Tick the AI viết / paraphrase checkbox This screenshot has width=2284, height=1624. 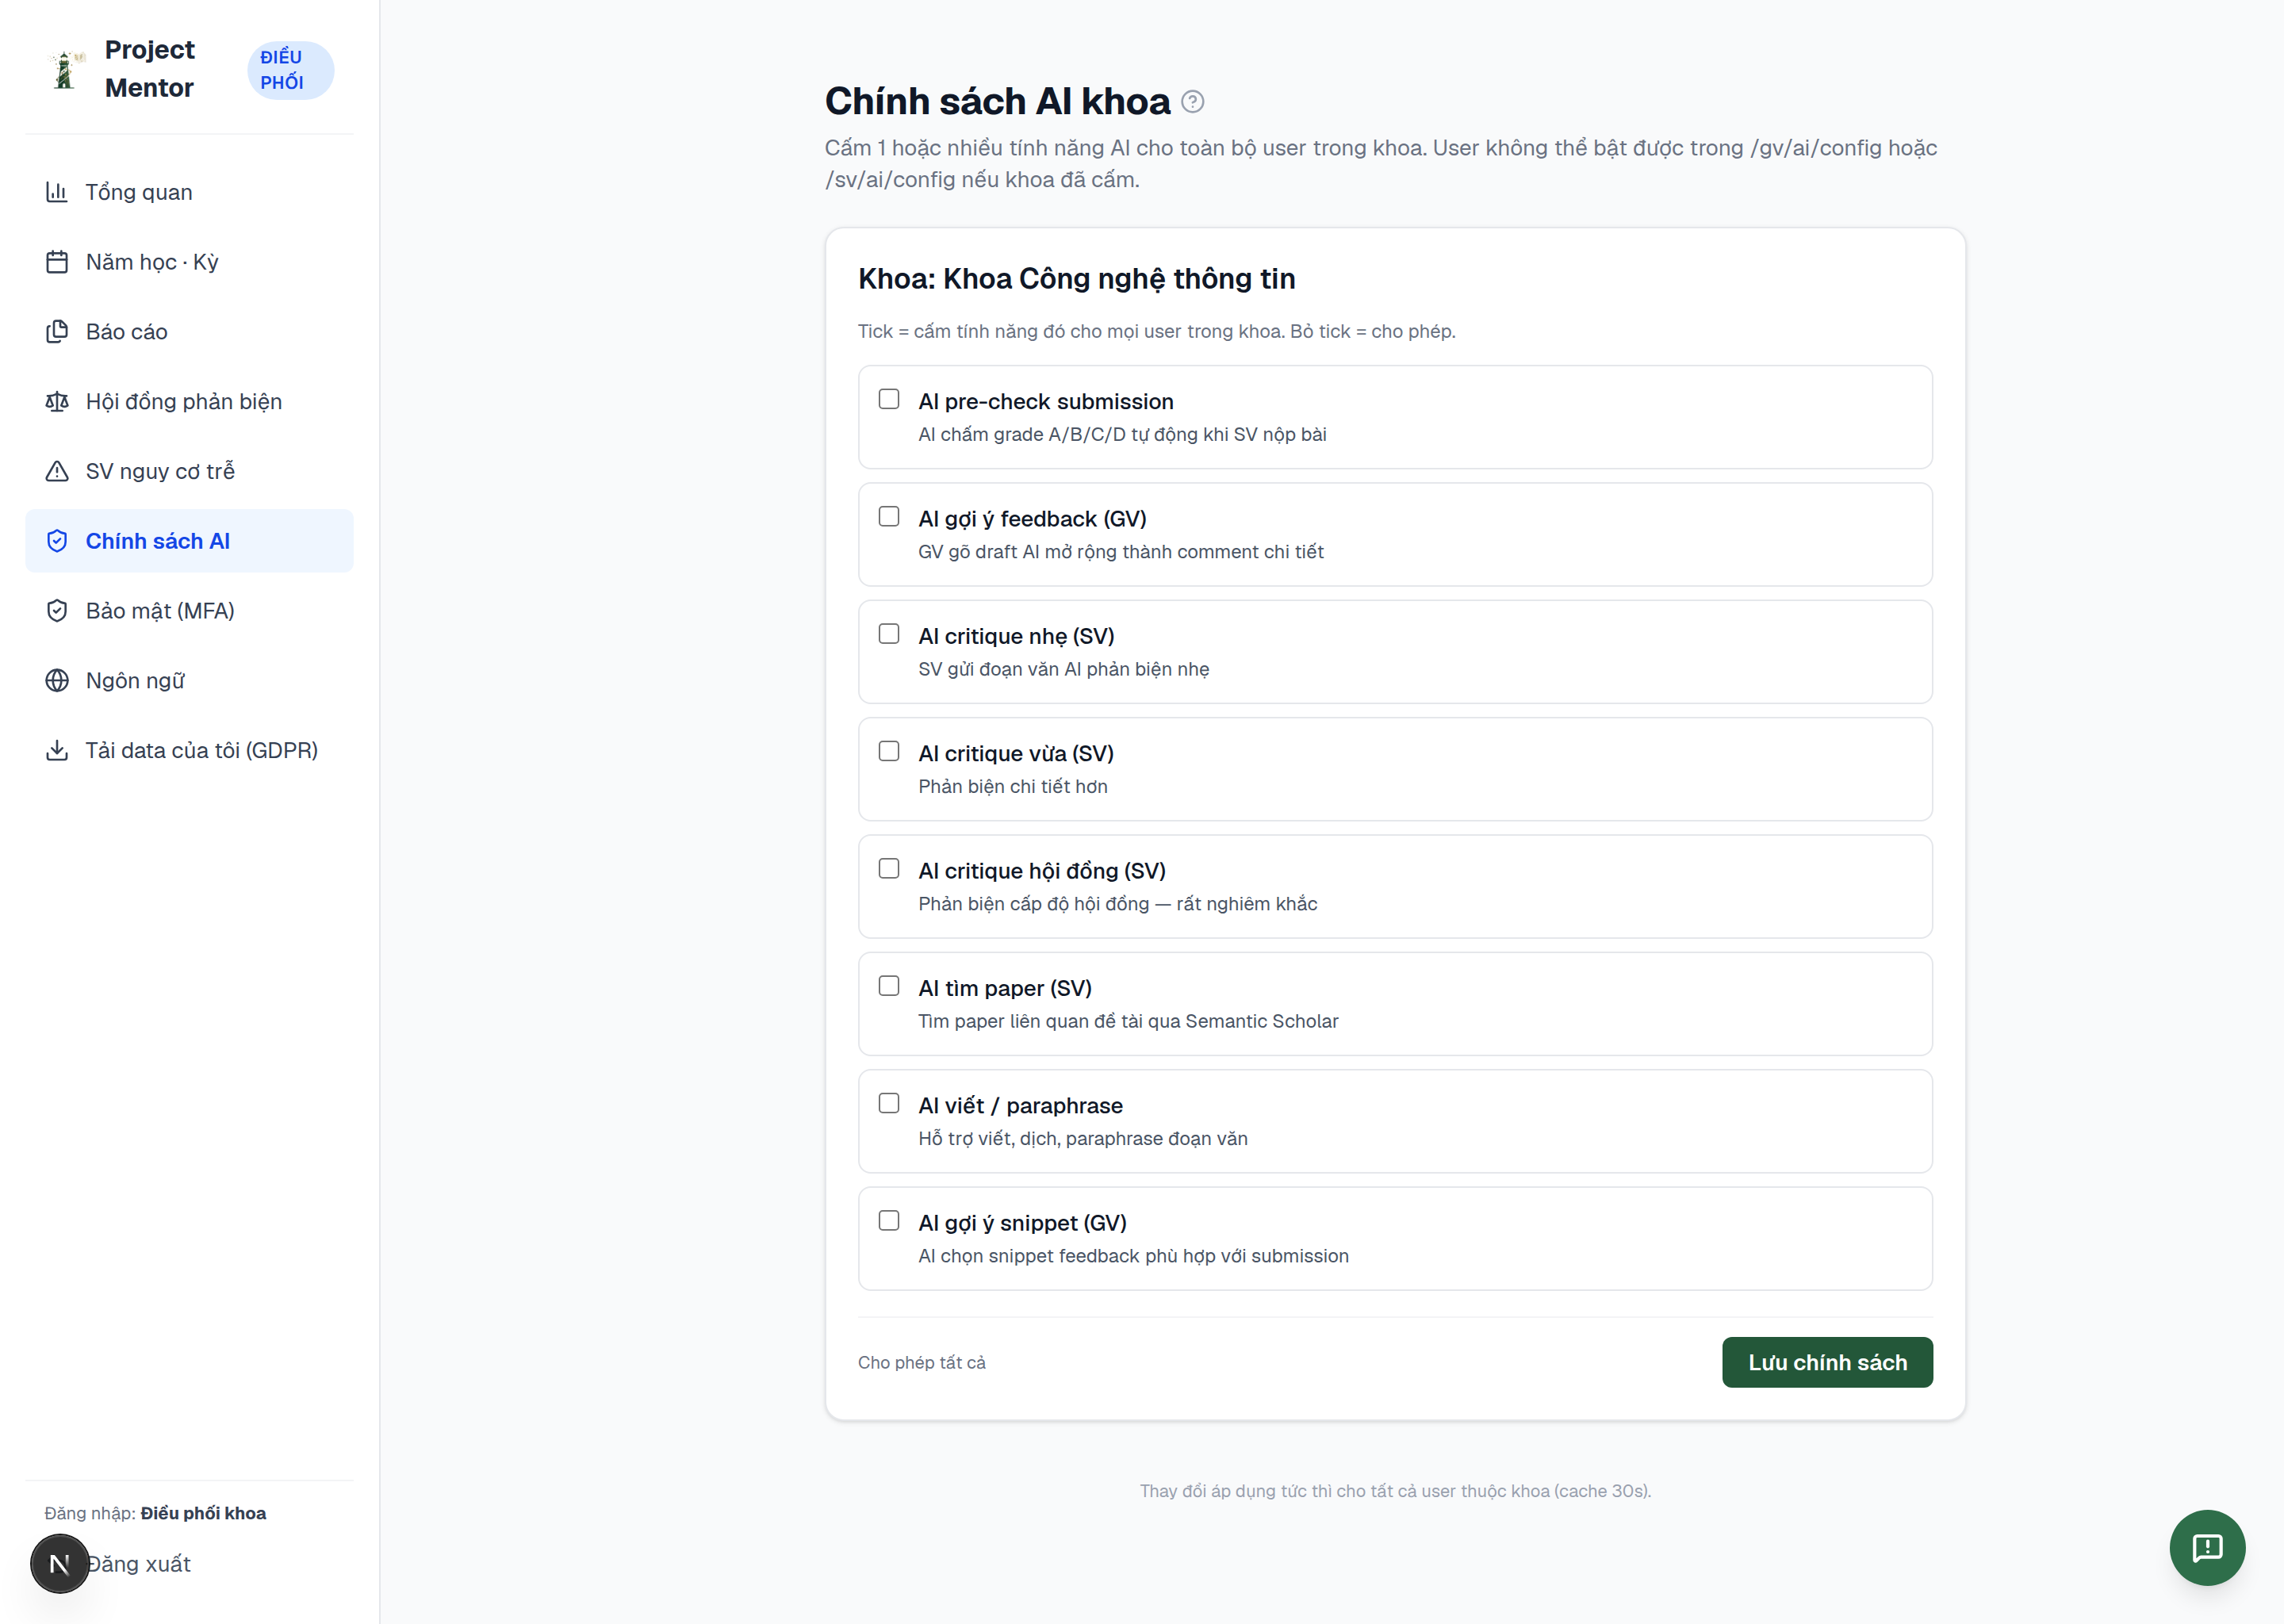[x=889, y=1103]
